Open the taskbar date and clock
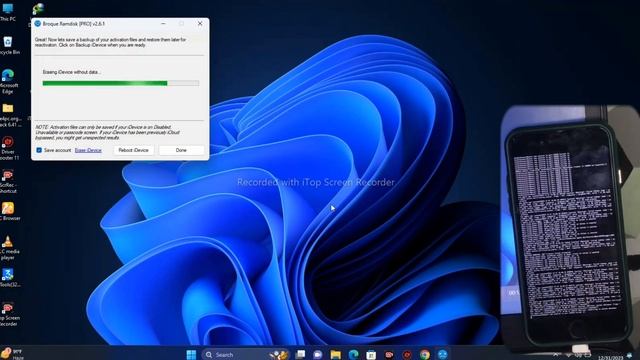Screen dimensions: 640x360 611,357
